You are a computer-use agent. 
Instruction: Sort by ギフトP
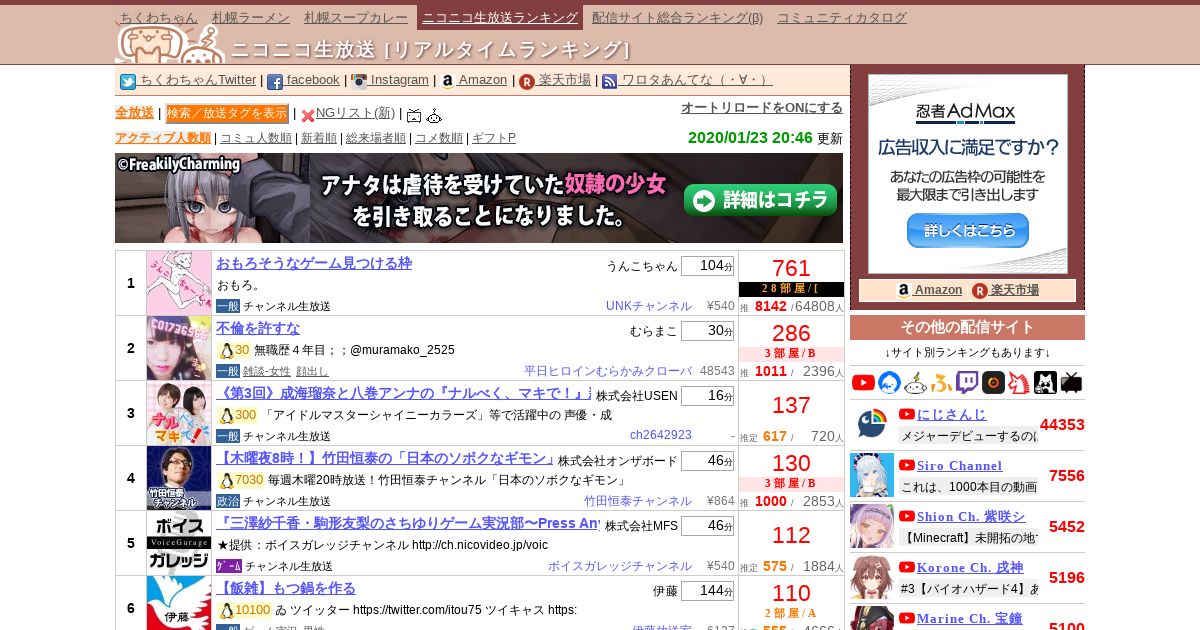[x=494, y=138]
